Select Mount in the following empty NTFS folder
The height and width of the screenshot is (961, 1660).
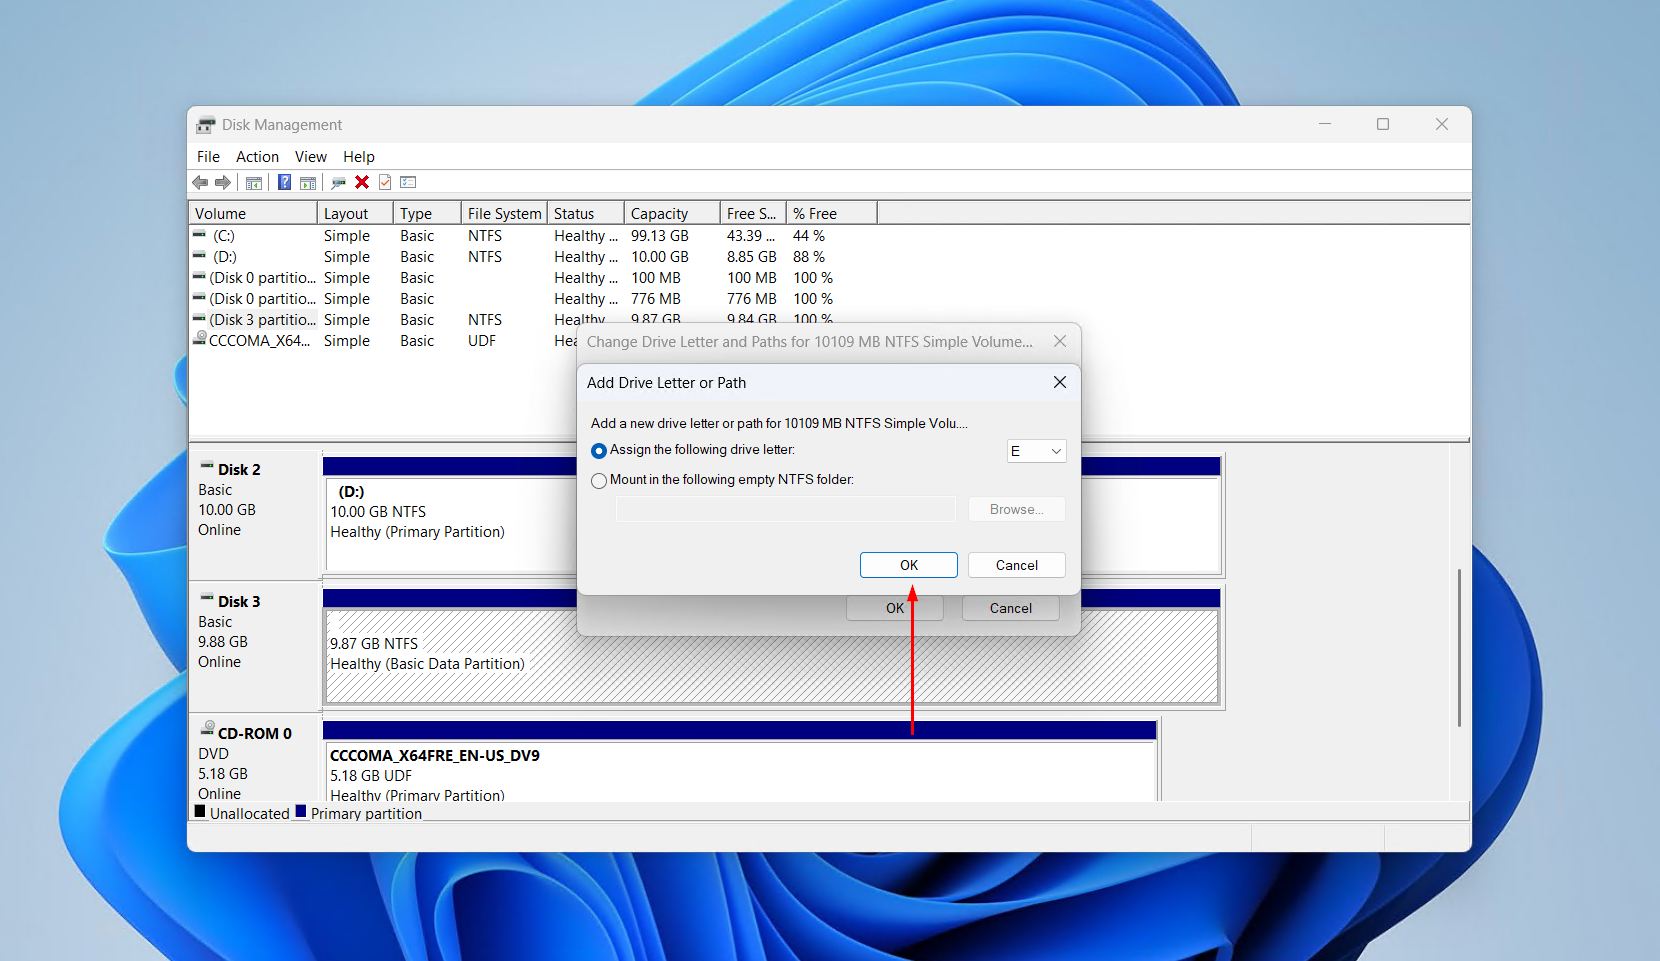click(599, 481)
